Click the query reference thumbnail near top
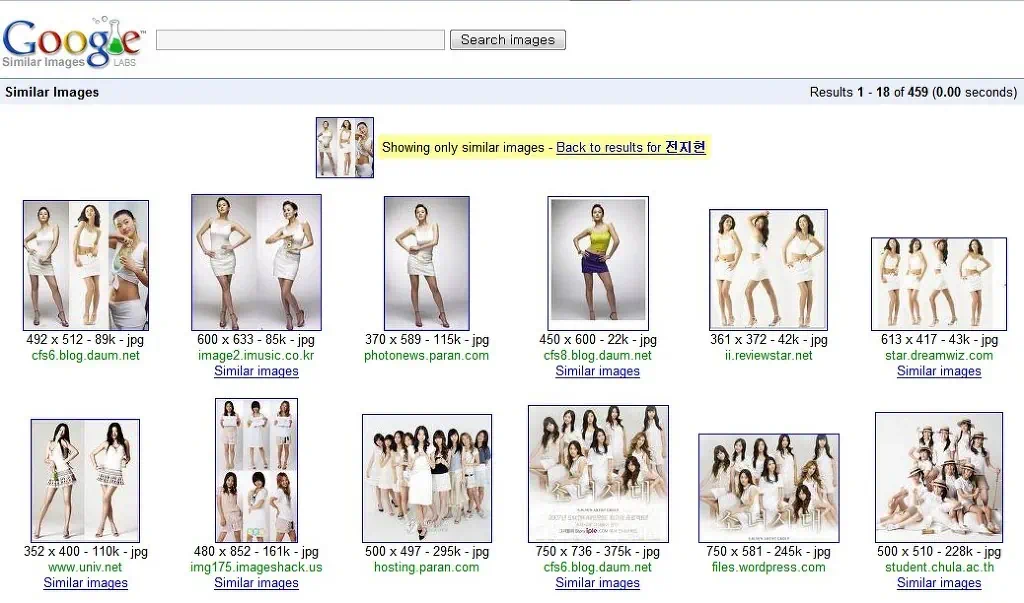 (x=344, y=147)
